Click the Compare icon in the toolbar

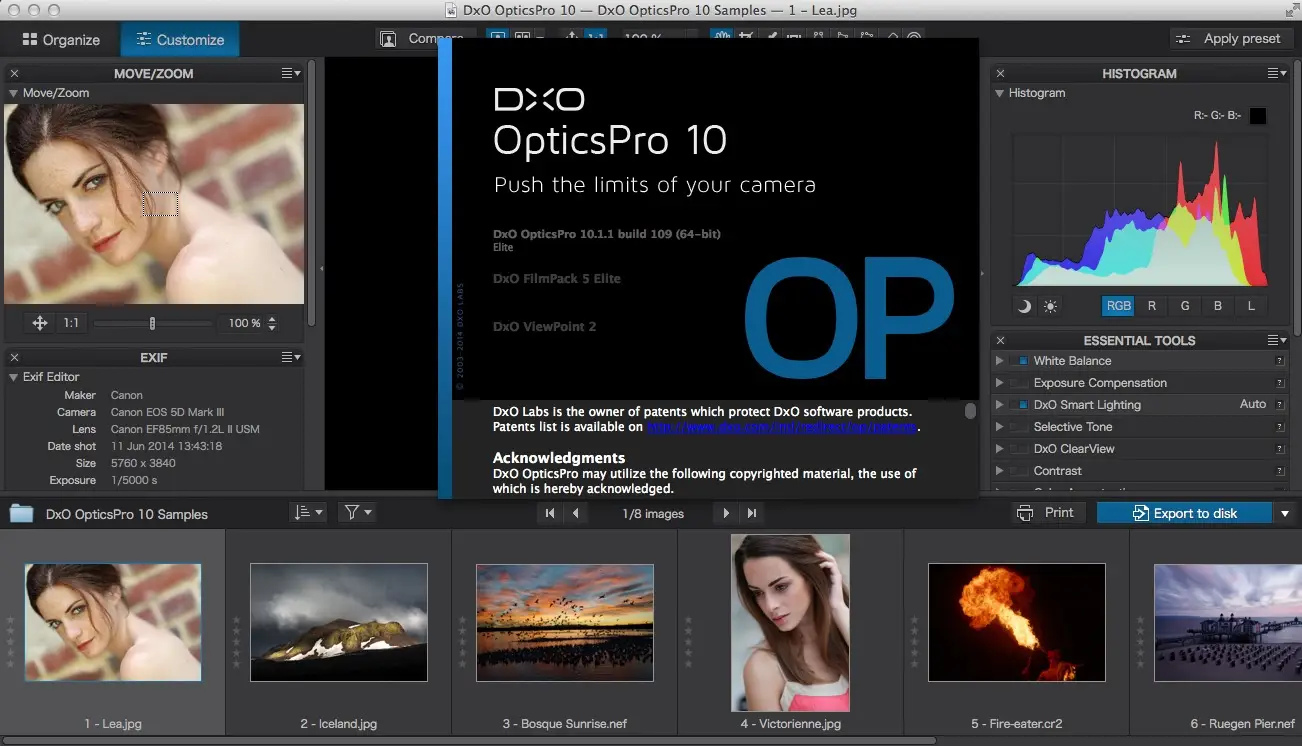(388, 39)
